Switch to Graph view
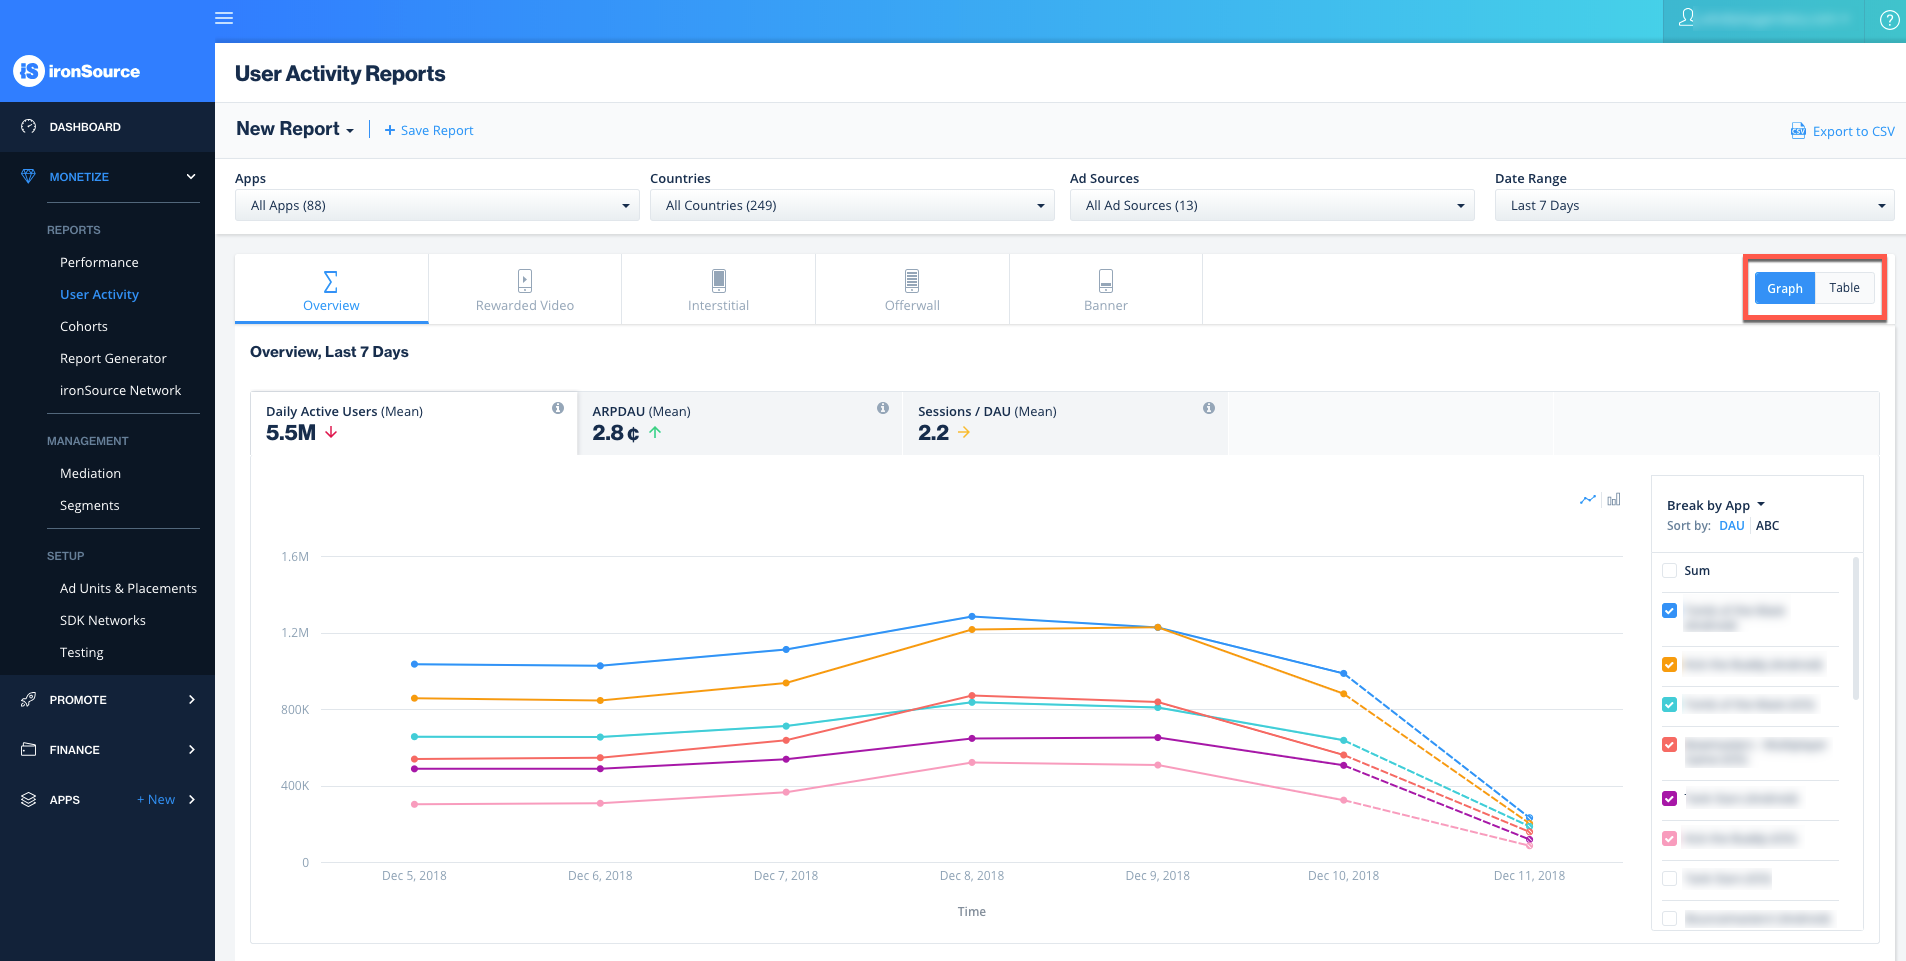The height and width of the screenshot is (961, 1906). 1784,288
